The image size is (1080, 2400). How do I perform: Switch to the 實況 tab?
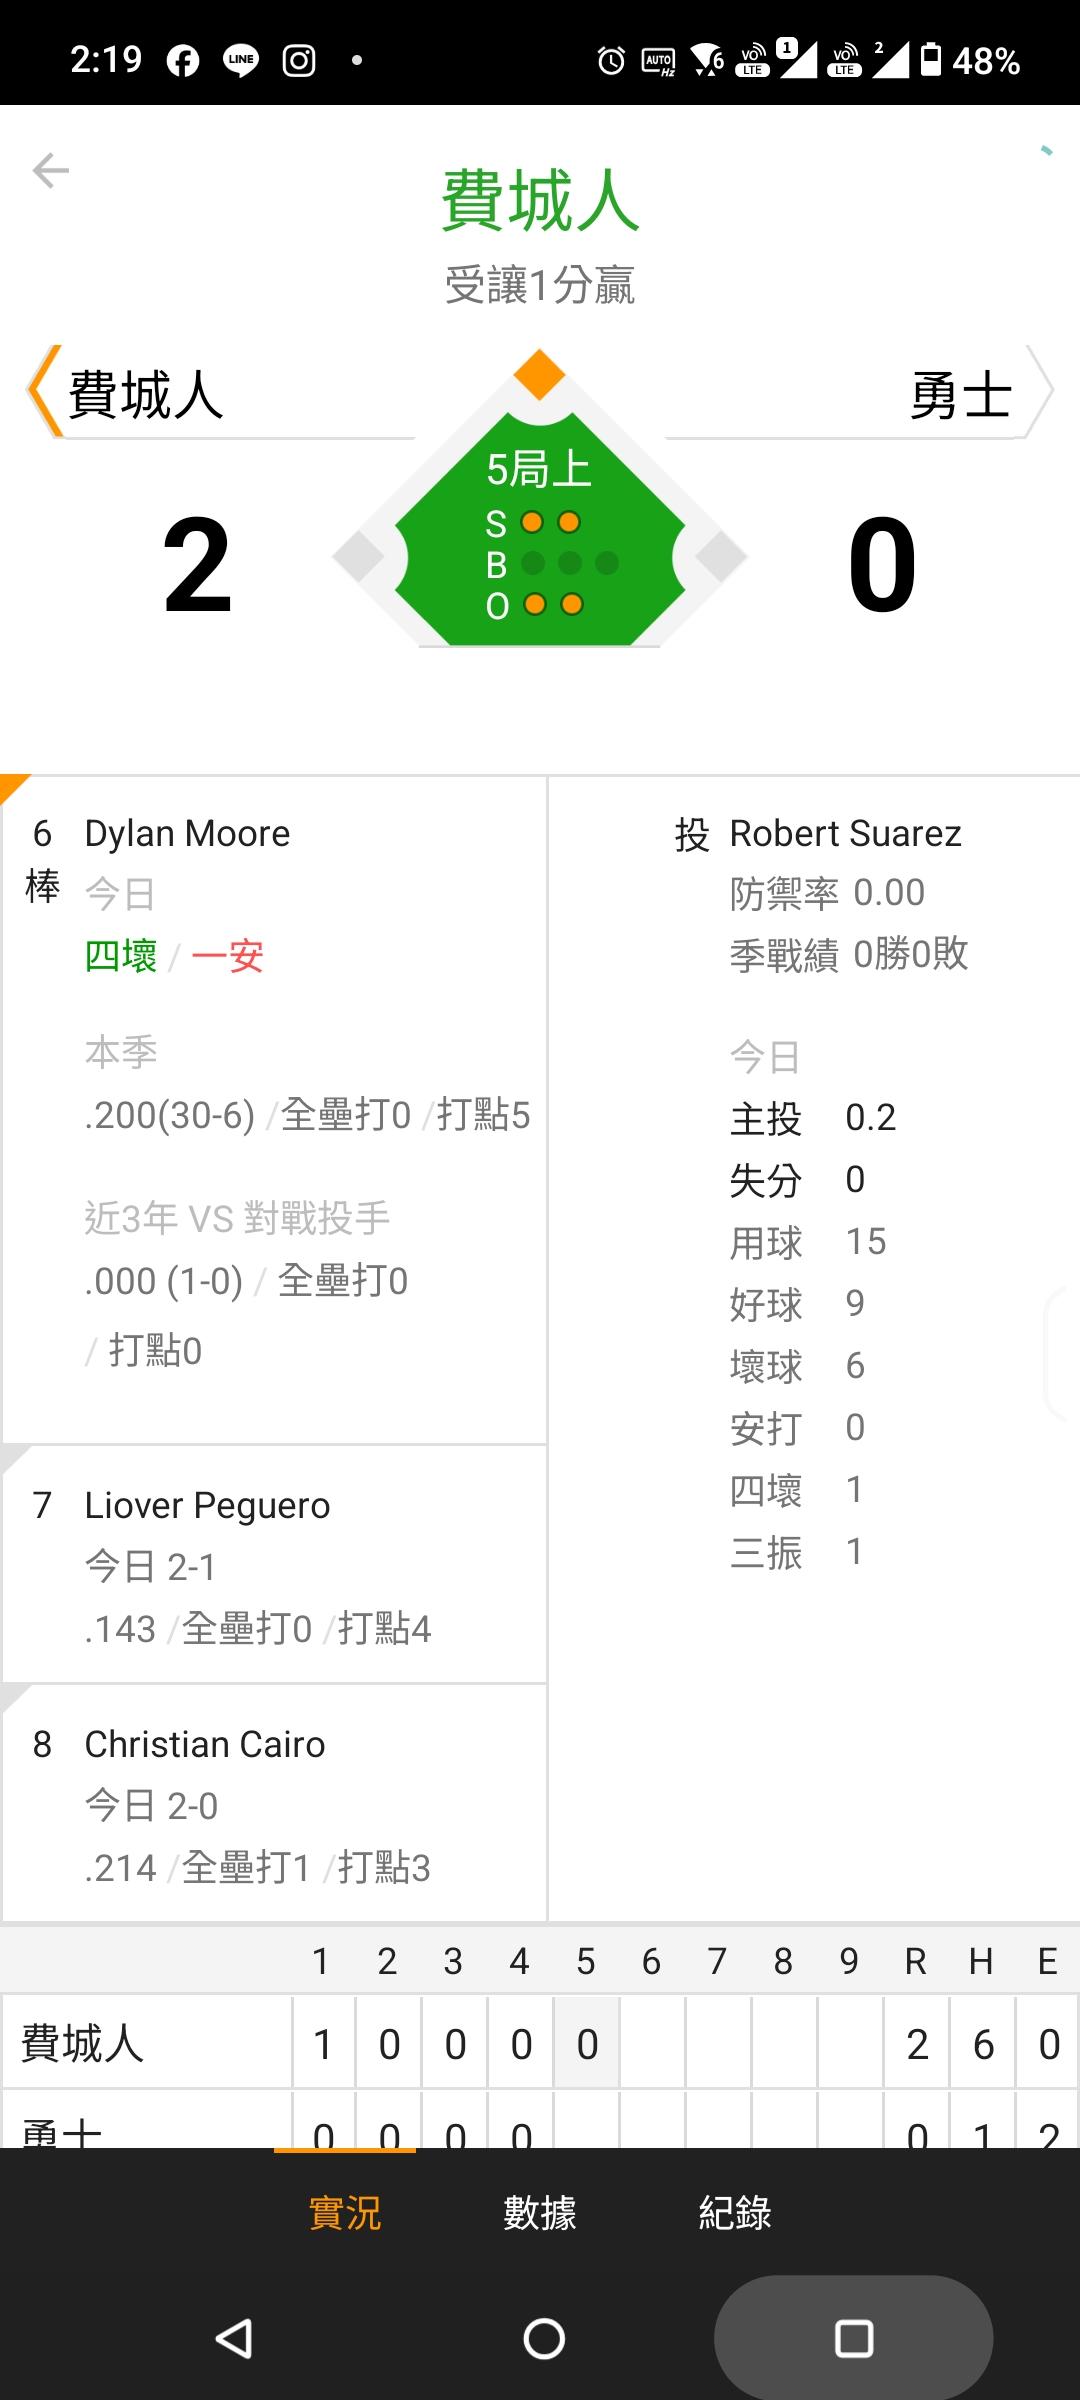[345, 2213]
